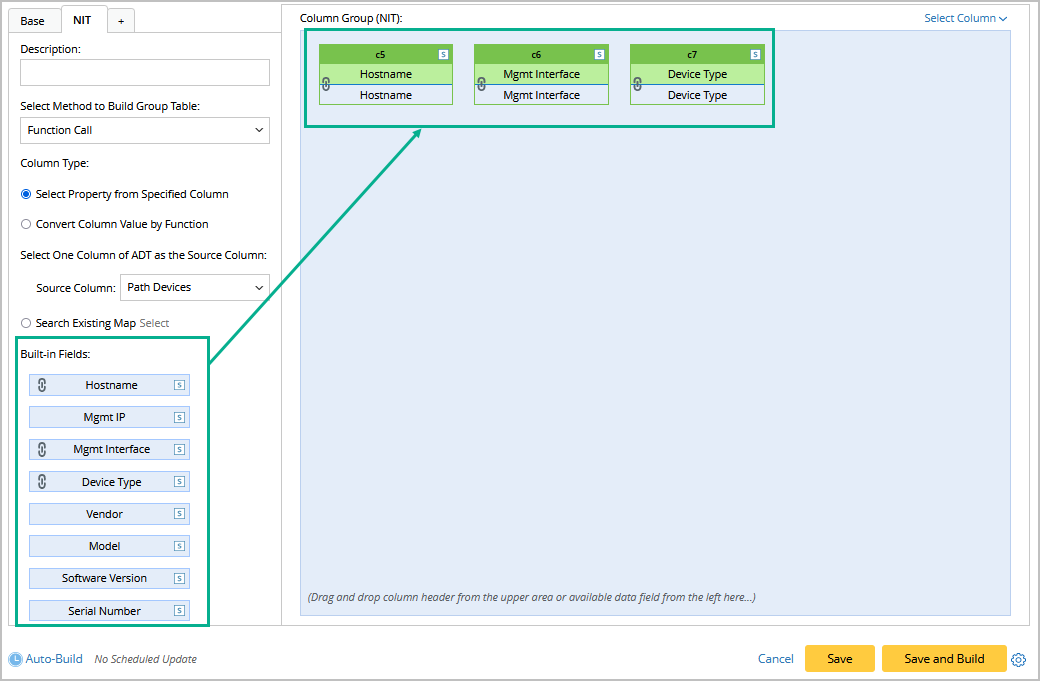Click the link icon on Hostname built-in field
The width and height of the screenshot is (1040, 681).
[x=42, y=385]
